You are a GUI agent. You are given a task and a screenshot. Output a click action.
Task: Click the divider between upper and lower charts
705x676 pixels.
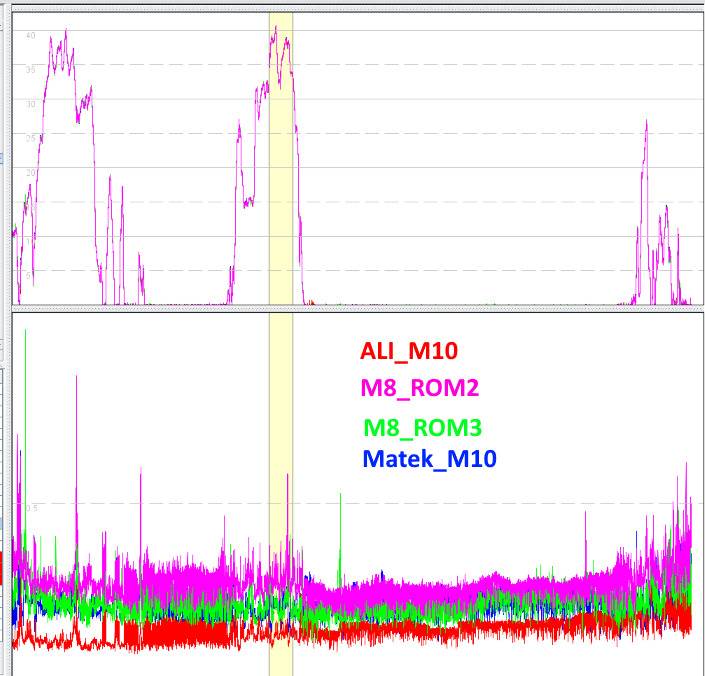coord(352,308)
